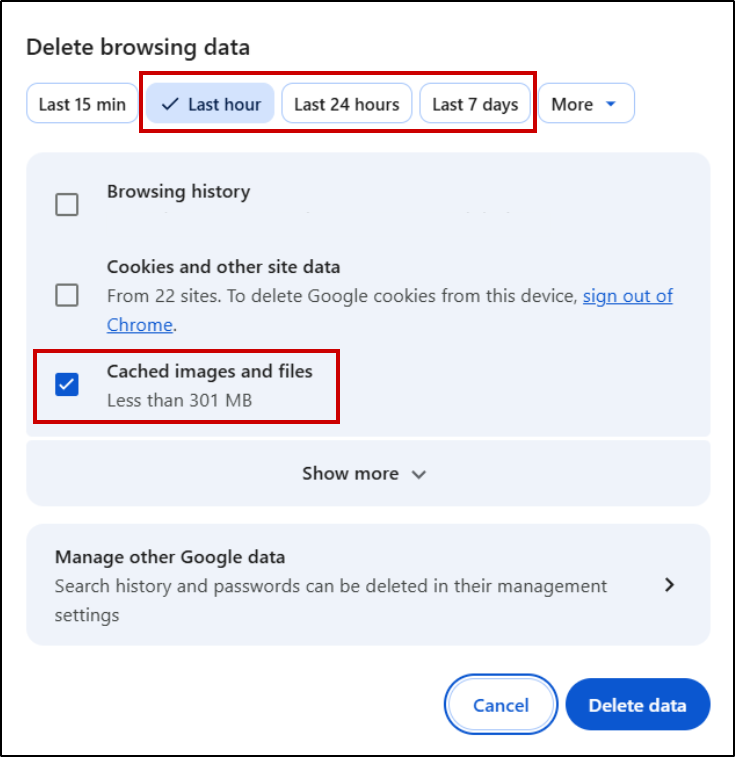735x757 pixels.
Task: Click the Cached images and files label
Action: pyautogui.click(x=210, y=372)
